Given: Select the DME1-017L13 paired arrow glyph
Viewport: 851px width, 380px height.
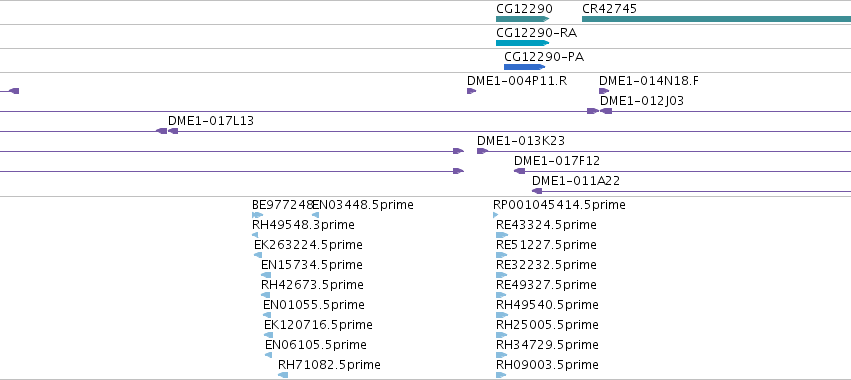Looking at the screenshot, I should click(167, 131).
